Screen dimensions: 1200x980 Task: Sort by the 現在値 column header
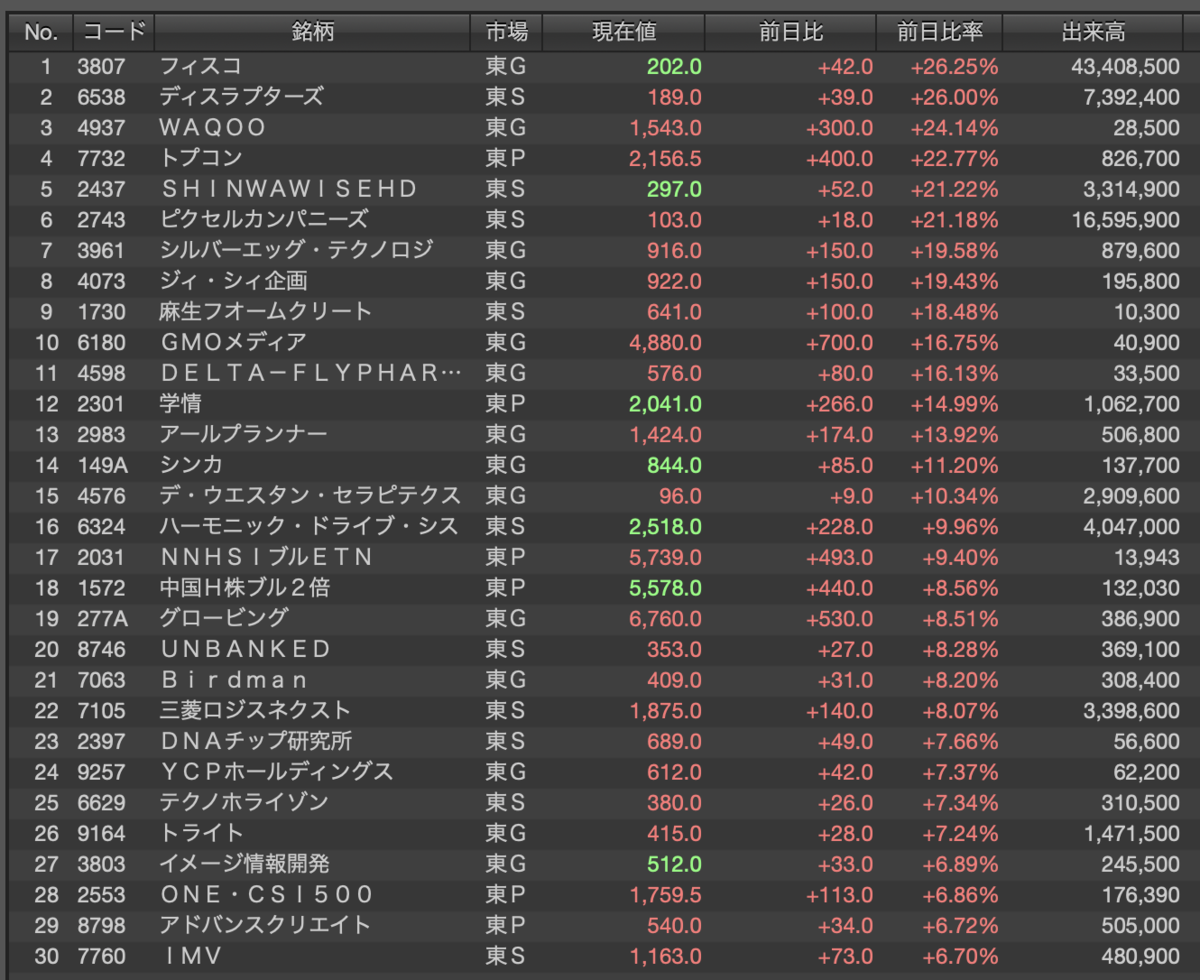(624, 32)
